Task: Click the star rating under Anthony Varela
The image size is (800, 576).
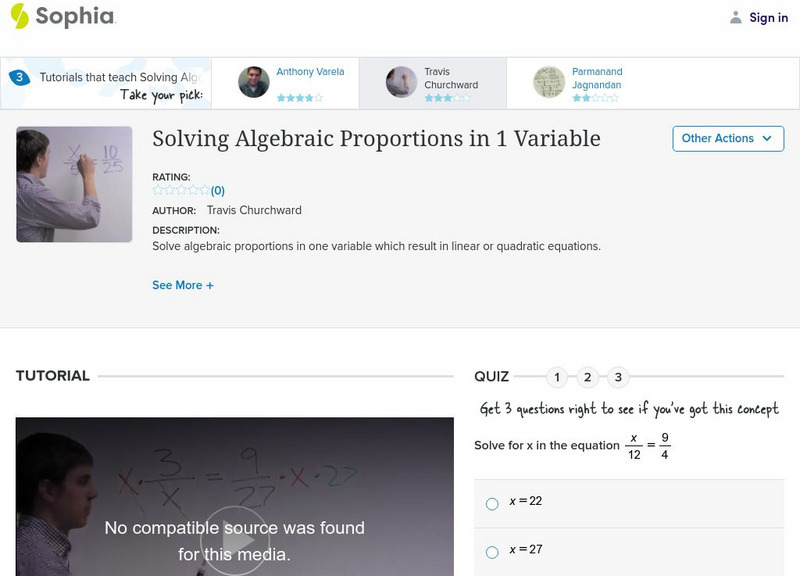Action: point(300,97)
